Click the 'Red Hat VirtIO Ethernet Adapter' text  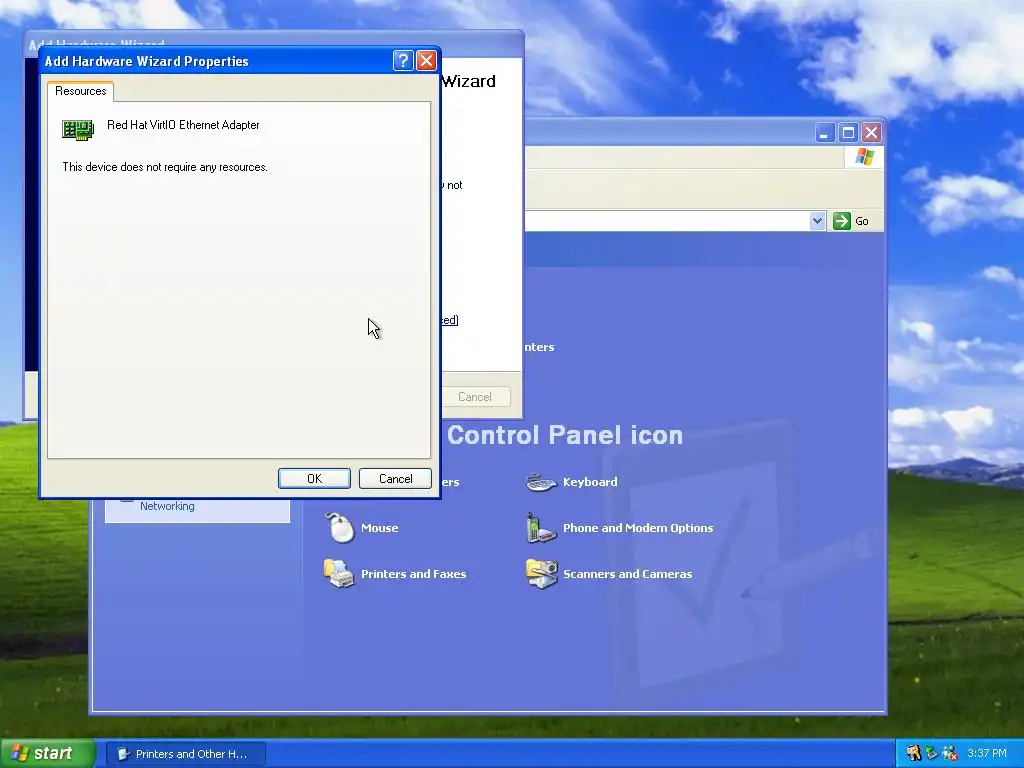click(x=183, y=125)
